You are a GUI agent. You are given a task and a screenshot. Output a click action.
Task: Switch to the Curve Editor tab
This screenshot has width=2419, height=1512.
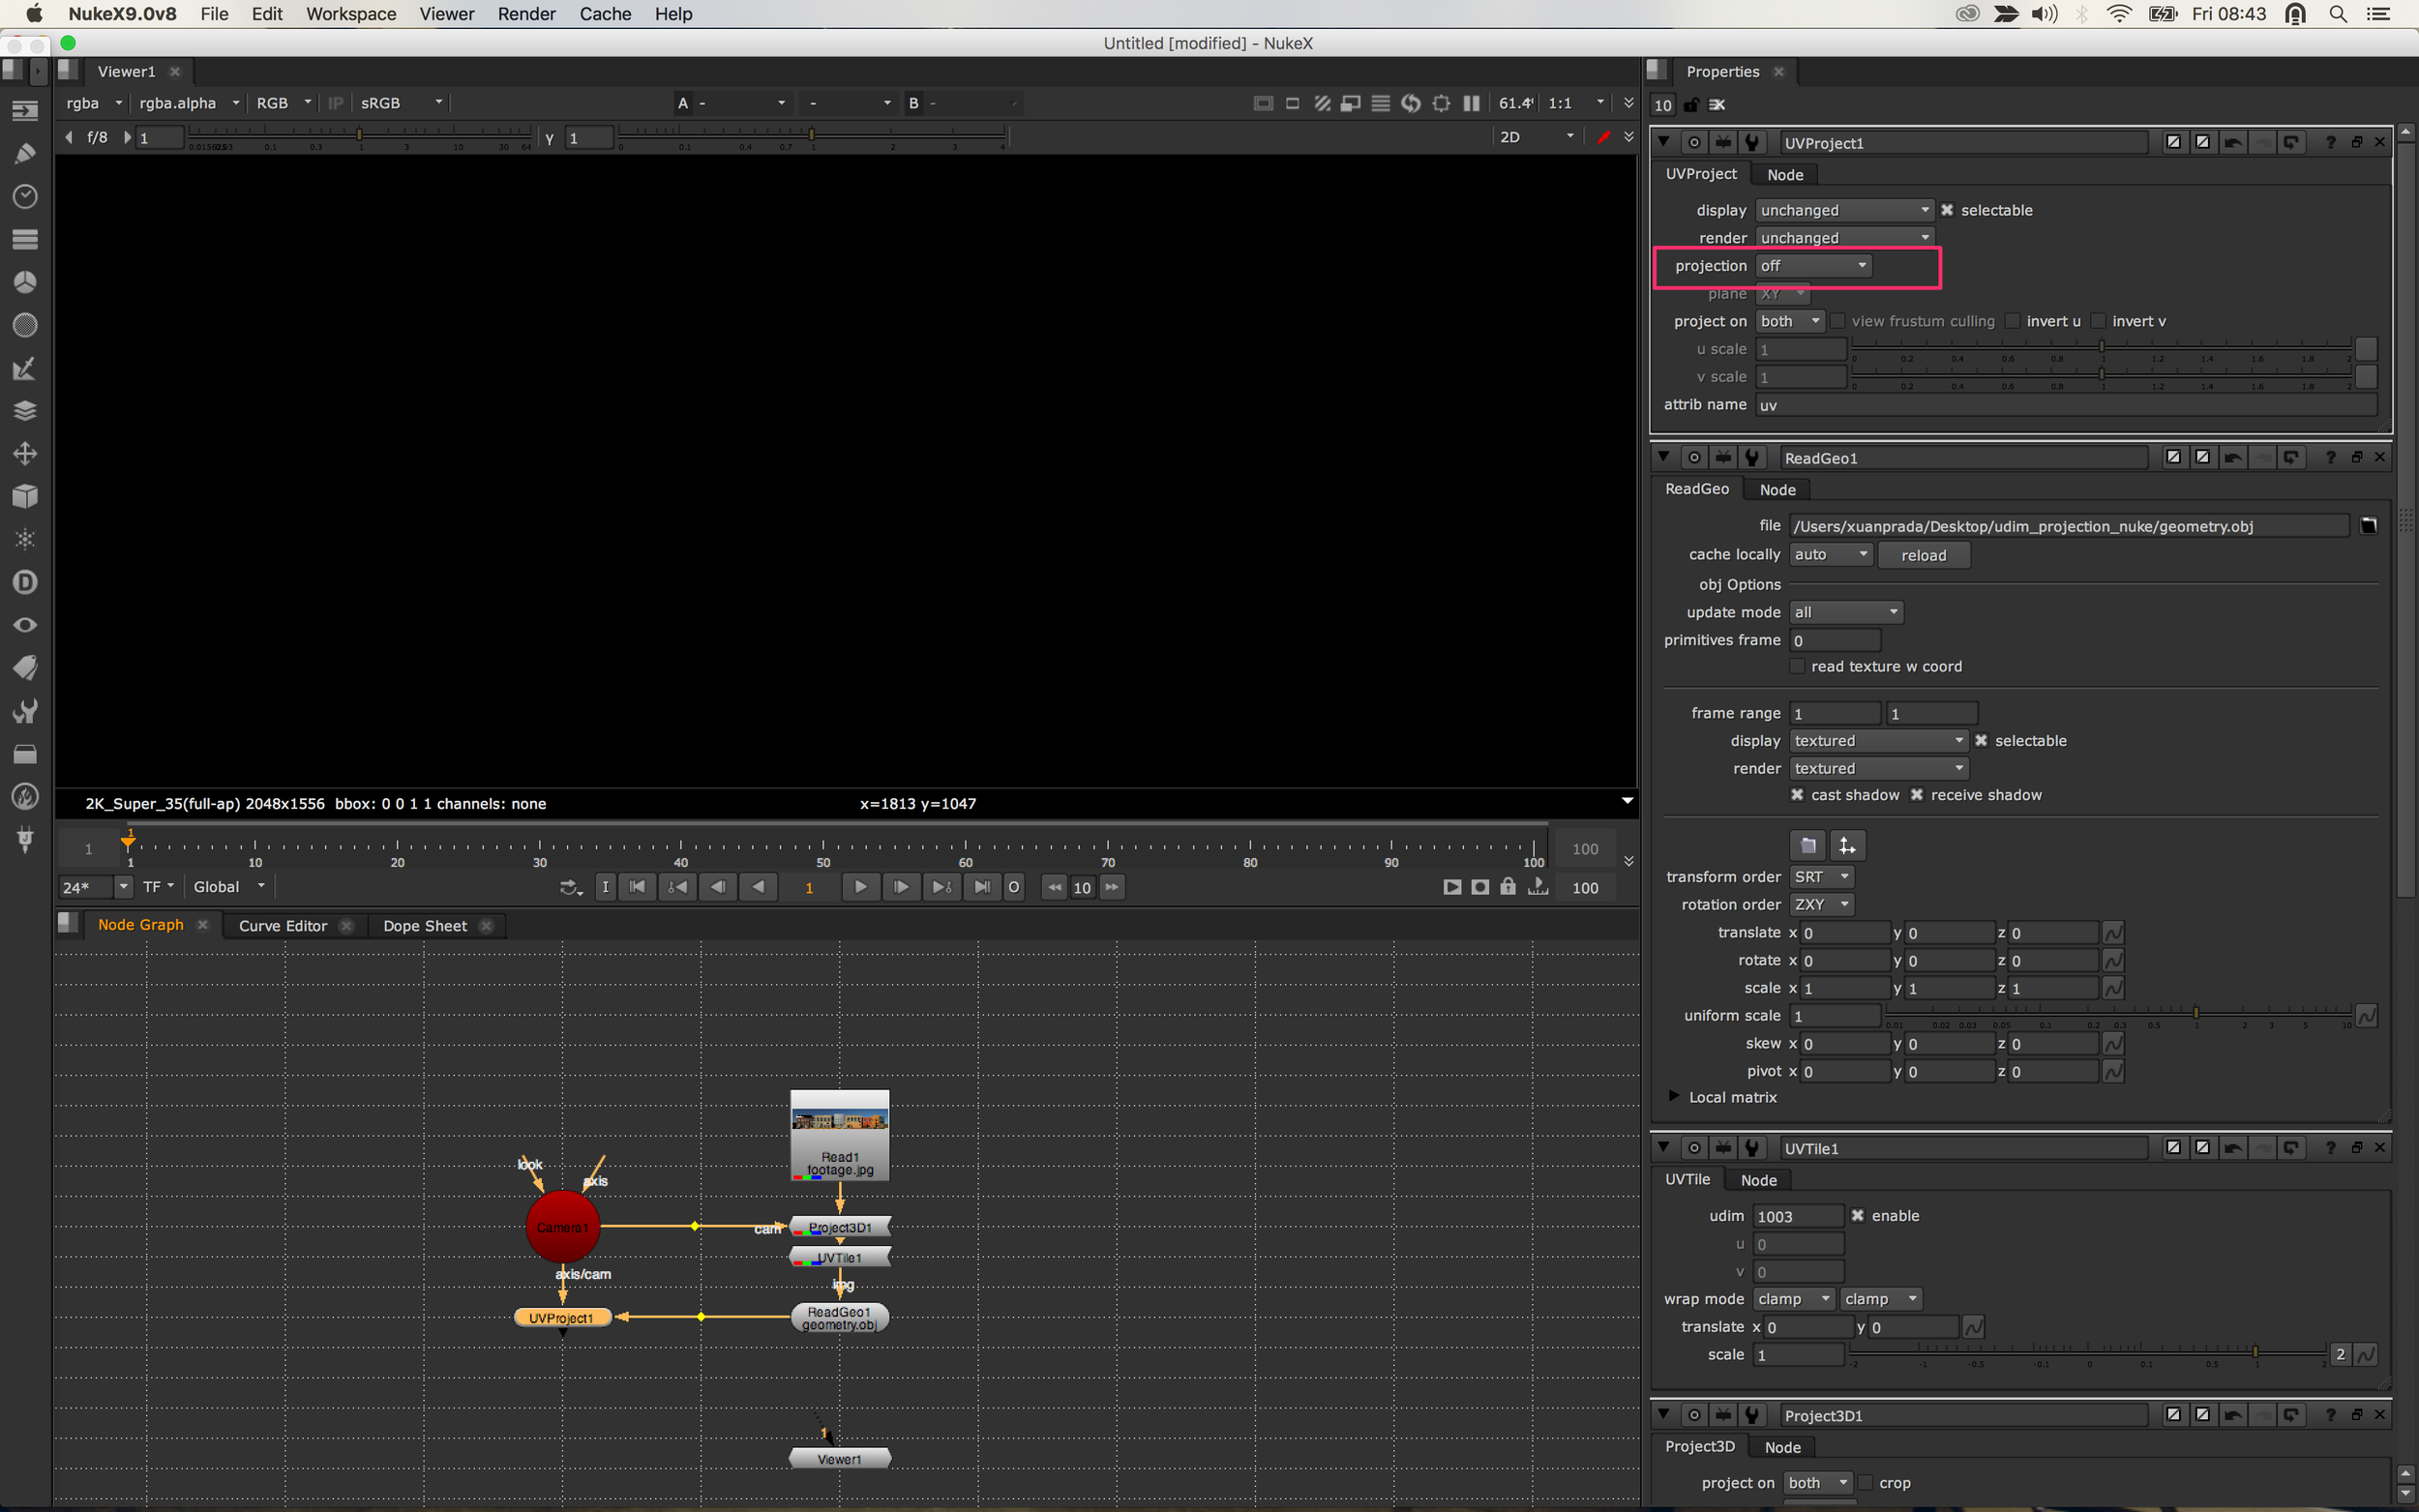(x=282, y=926)
